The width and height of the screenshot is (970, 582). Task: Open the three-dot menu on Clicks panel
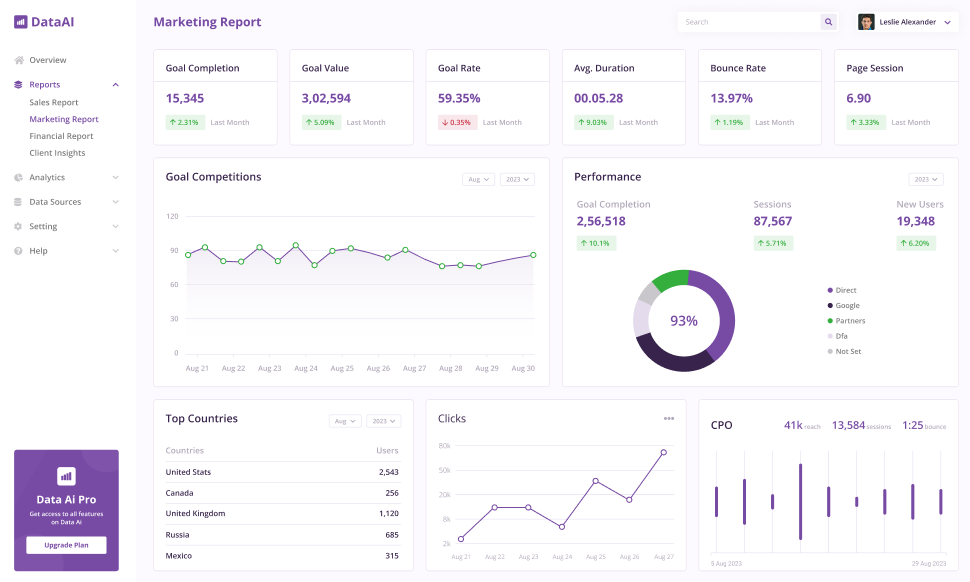[x=669, y=418]
